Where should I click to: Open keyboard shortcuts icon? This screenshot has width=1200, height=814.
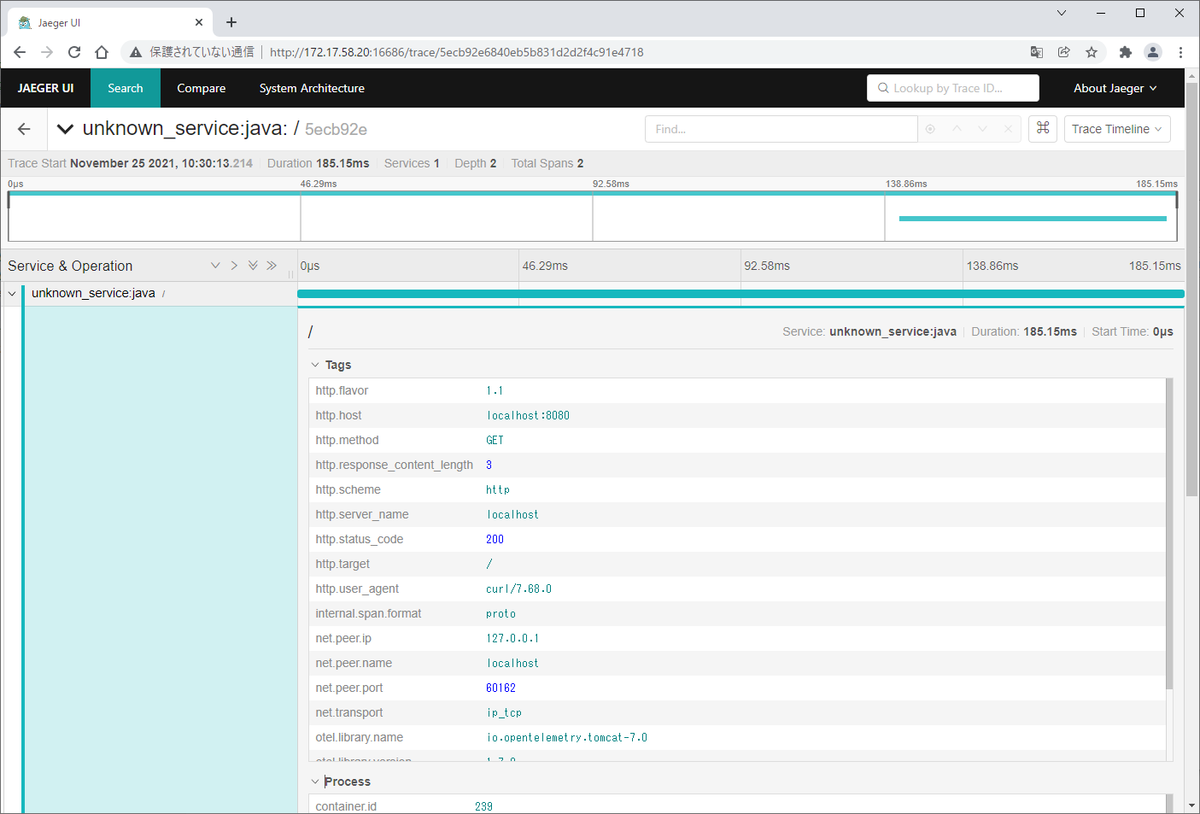pos(1043,129)
